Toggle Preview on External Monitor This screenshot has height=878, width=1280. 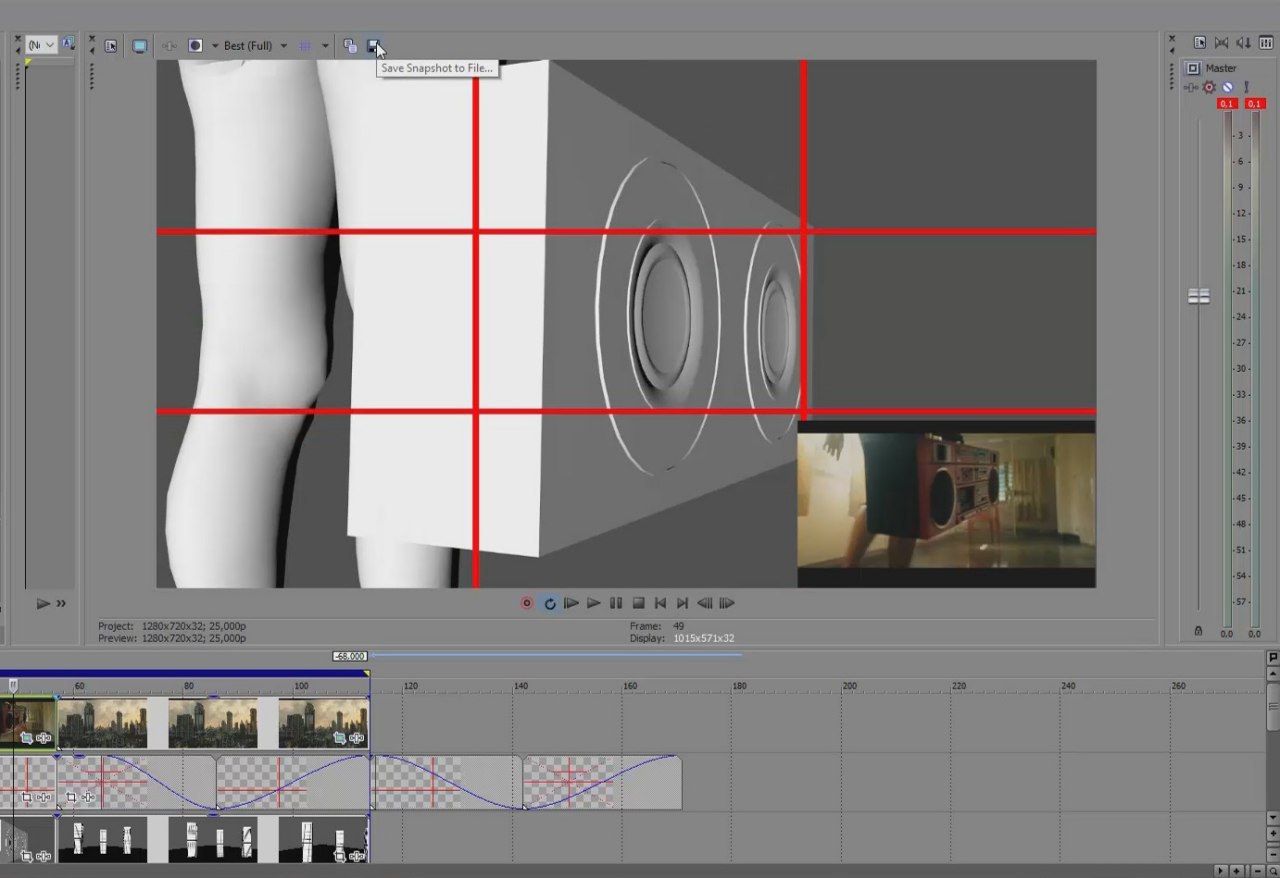tap(140, 46)
